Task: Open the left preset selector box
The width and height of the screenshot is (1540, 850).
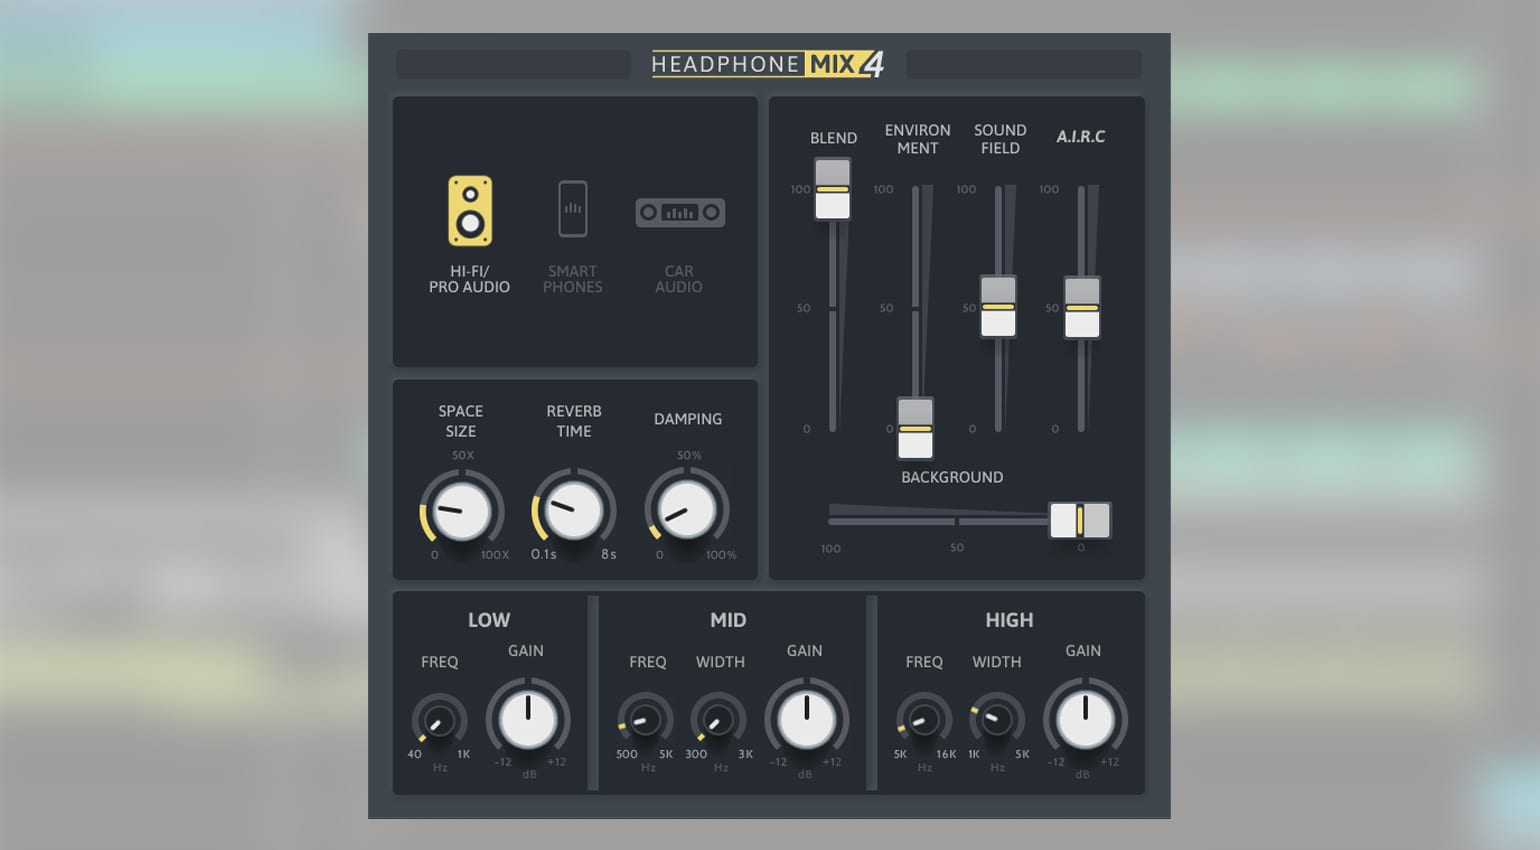Action: click(512, 64)
